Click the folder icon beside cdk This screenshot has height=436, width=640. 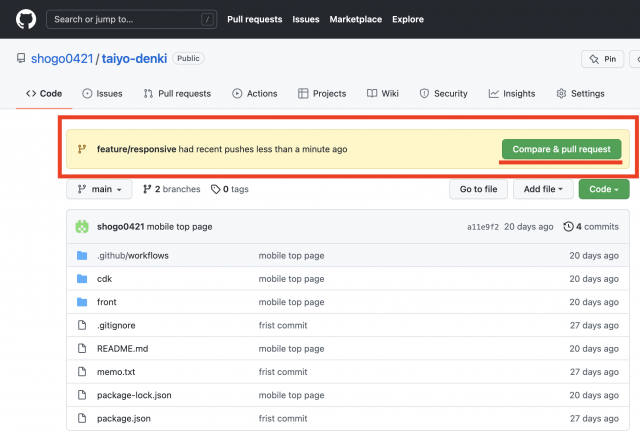pyautogui.click(x=82, y=279)
